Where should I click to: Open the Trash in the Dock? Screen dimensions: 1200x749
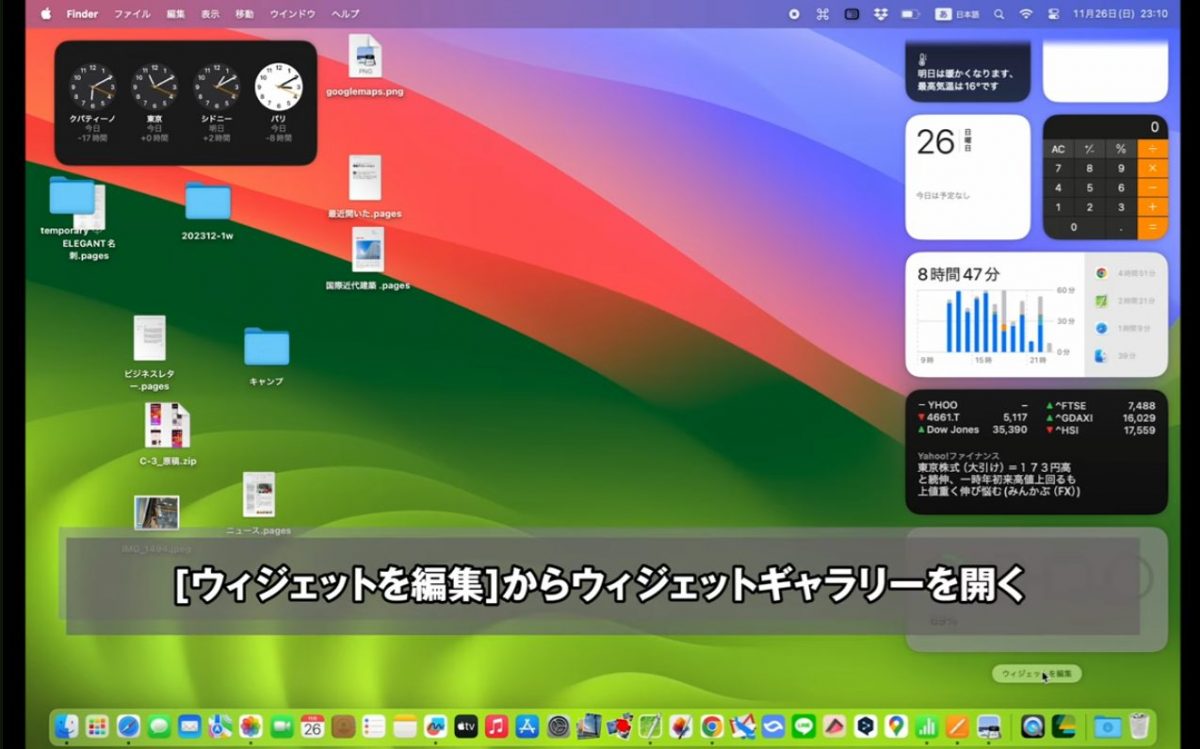tap(1138, 726)
